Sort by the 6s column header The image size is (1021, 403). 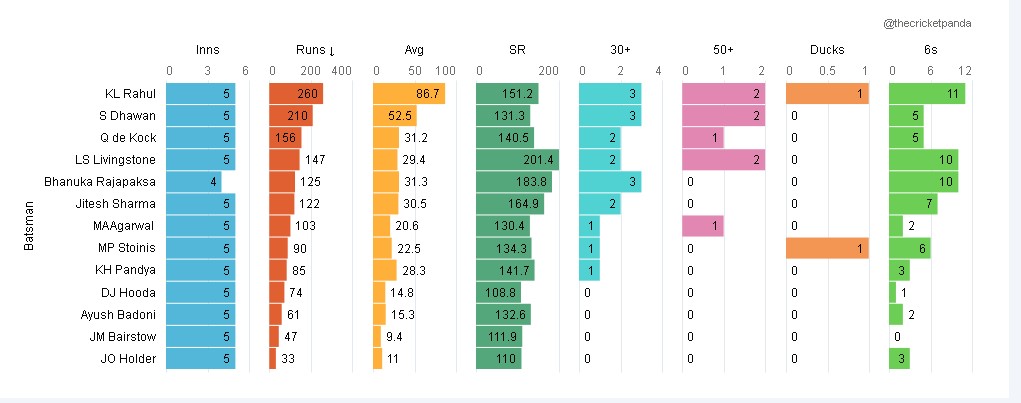tap(931, 49)
